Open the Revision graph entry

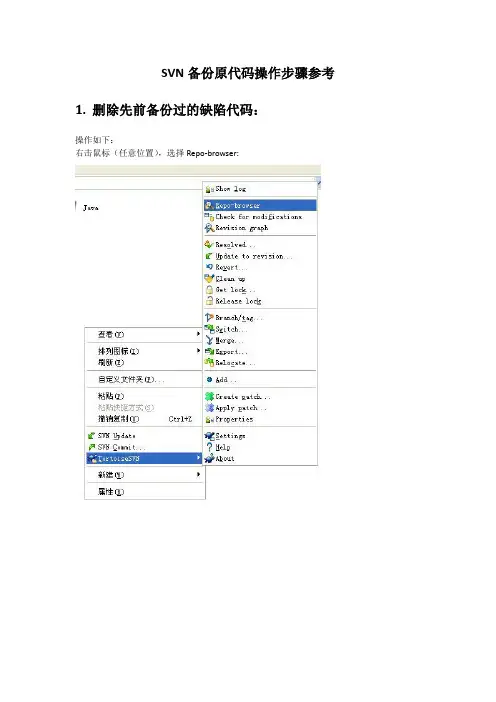pyautogui.click(x=260, y=228)
